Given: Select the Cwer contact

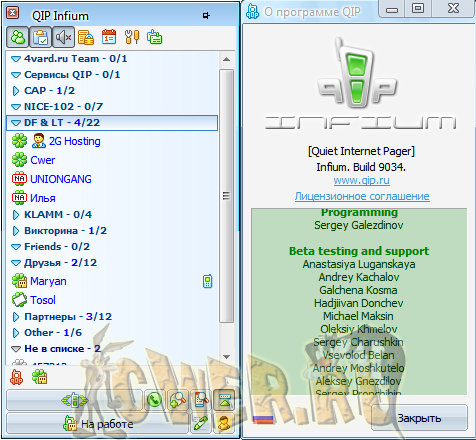Looking at the screenshot, I should [x=112, y=160].
